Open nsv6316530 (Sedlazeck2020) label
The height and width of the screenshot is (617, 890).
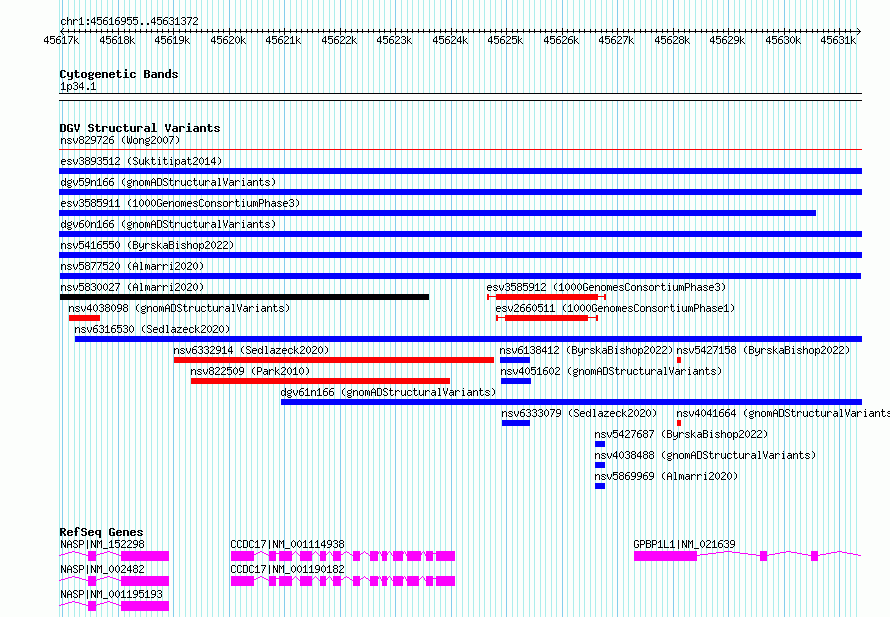coord(152,329)
